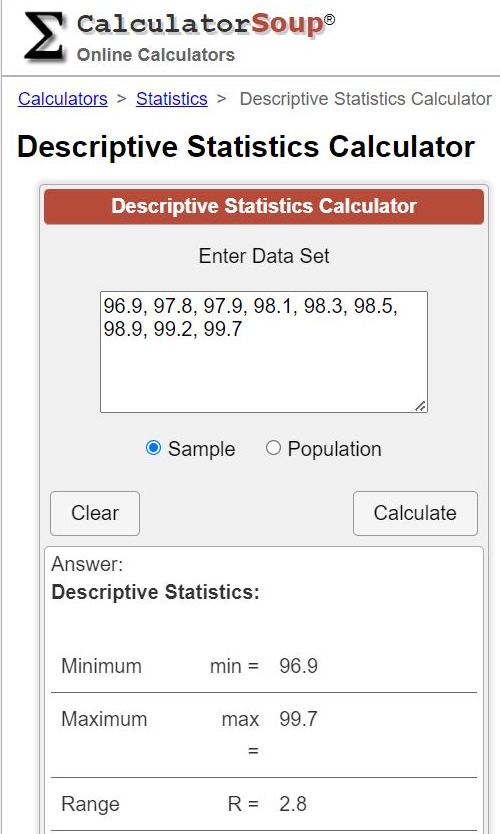Grab the textarea resize handle corner
This screenshot has height=834, width=500.
click(x=420, y=406)
